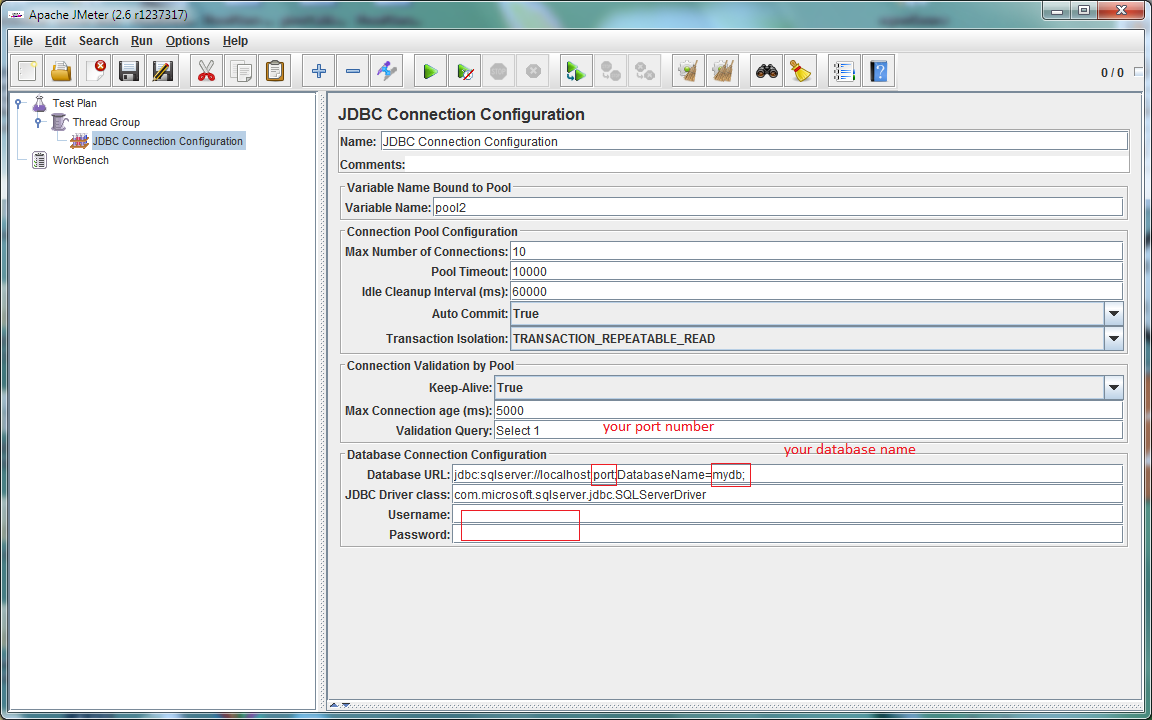This screenshot has height=720, width=1152.
Task: Open the Auto Commit dropdown
Action: (x=1114, y=314)
